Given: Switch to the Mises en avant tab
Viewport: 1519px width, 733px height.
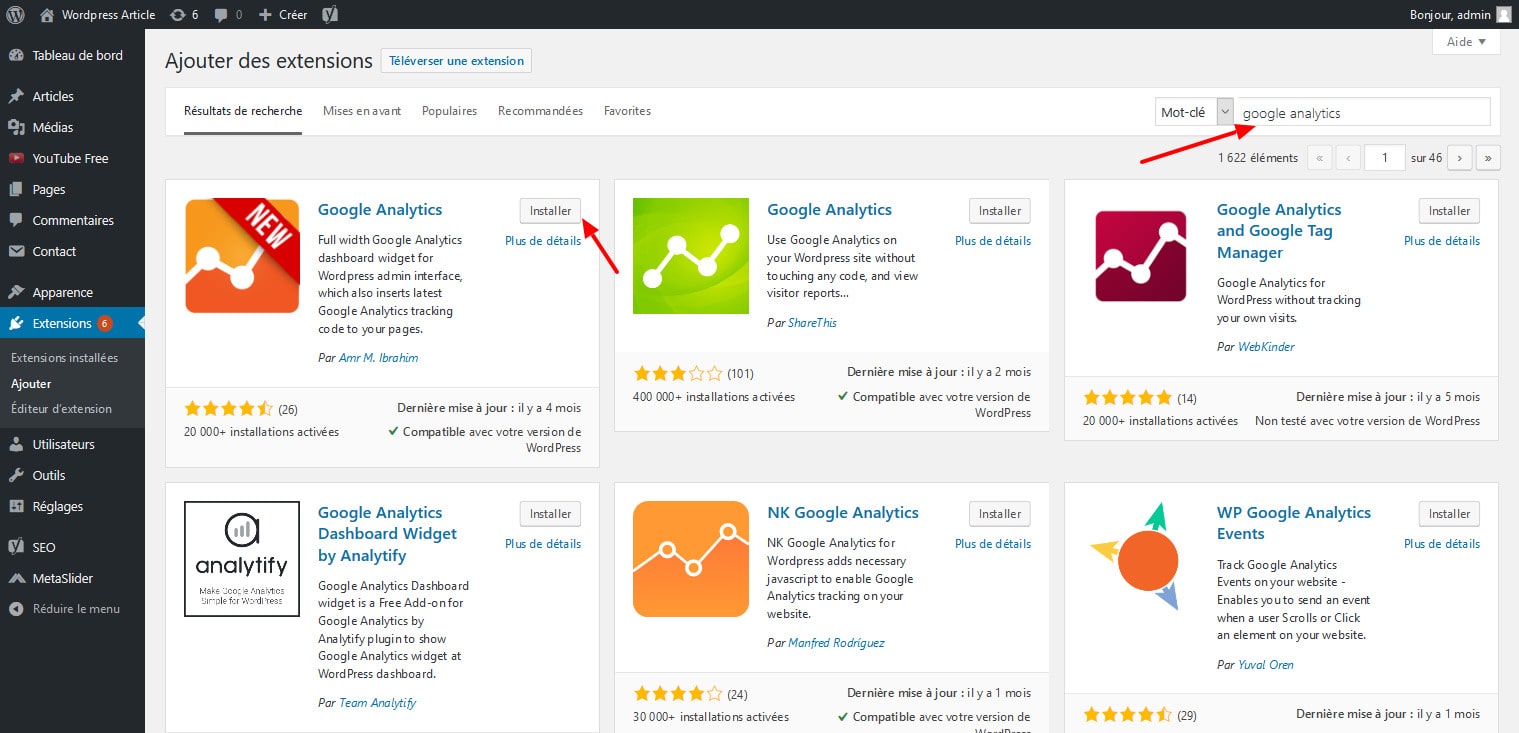Looking at the screenshot, I should 362,111.
